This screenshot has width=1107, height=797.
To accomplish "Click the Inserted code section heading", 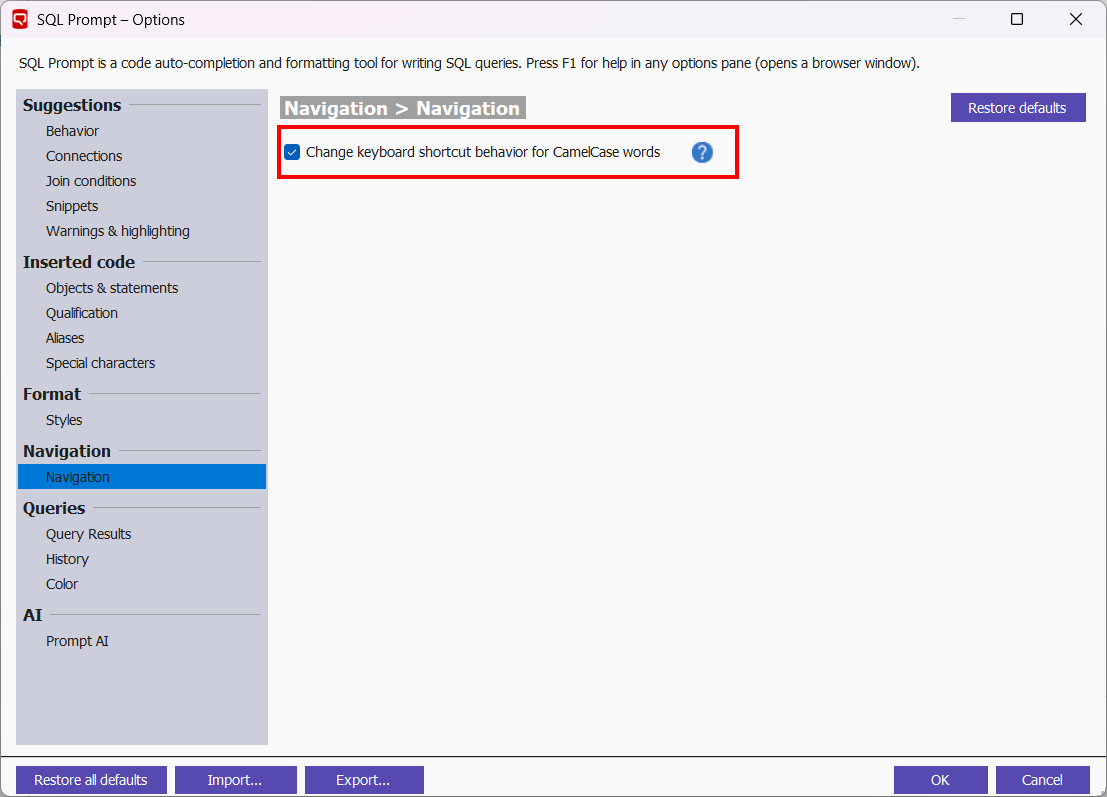I will 78,262.
